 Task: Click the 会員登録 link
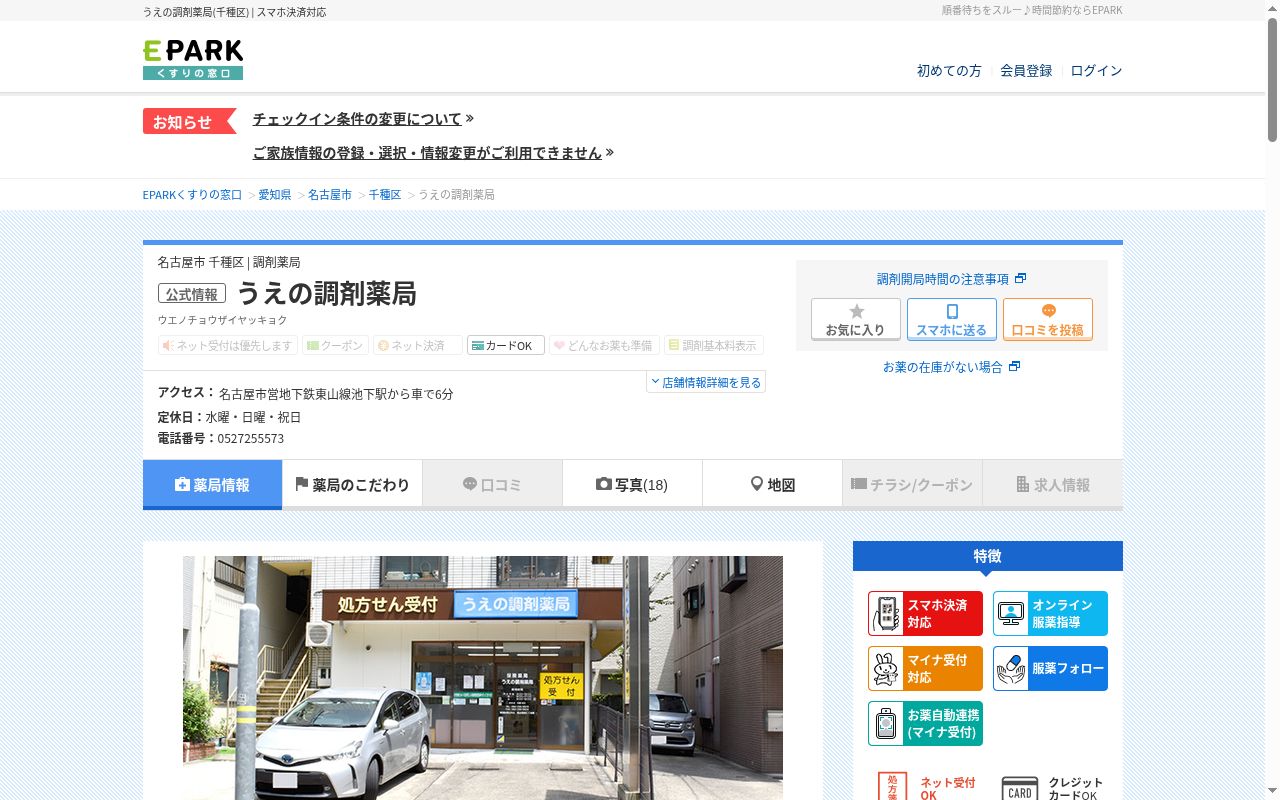click(x=1026, y=71)
